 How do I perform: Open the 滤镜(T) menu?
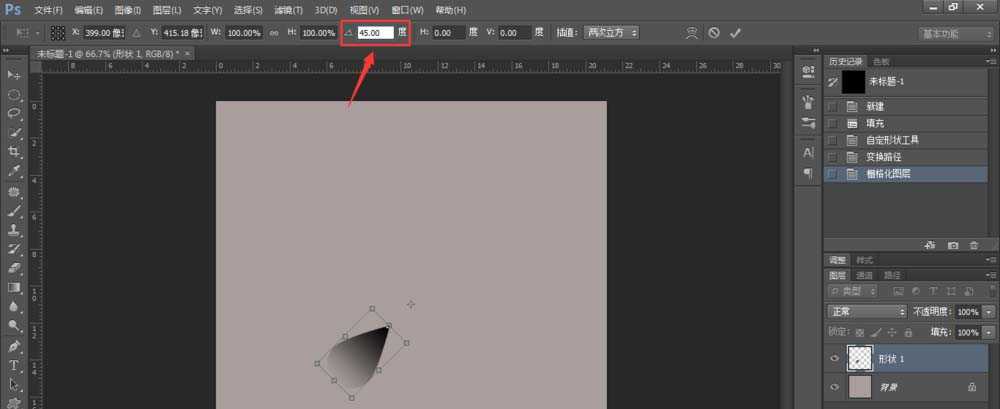[x=286, y=10]
